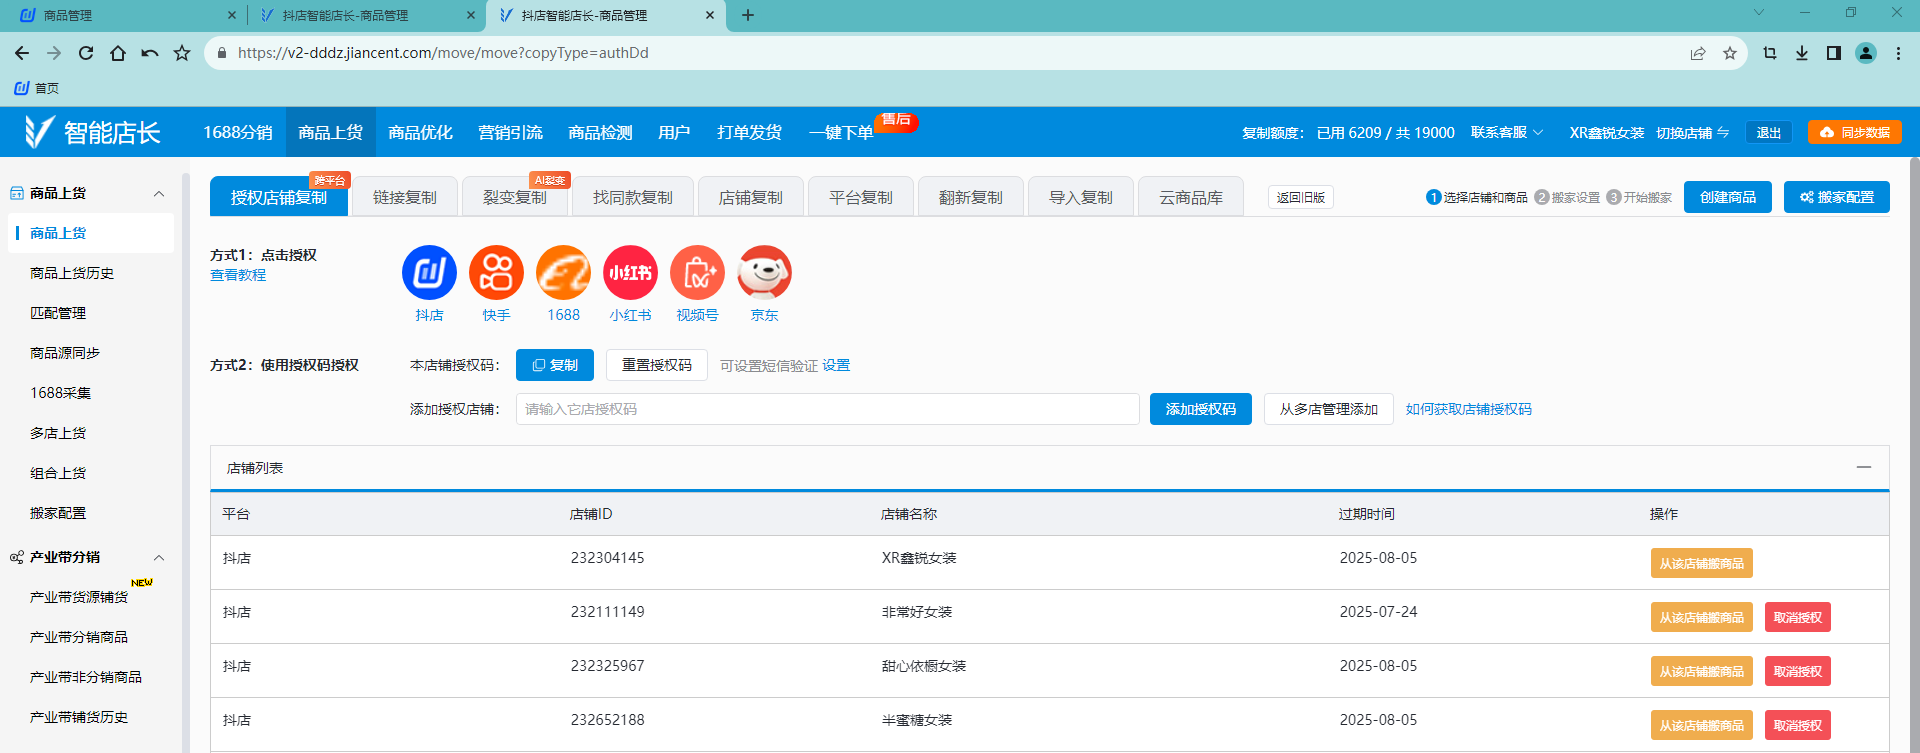Open the 商品优化 top menu
The width and height of the screenshot is (1920, 753).
point(420,133)
